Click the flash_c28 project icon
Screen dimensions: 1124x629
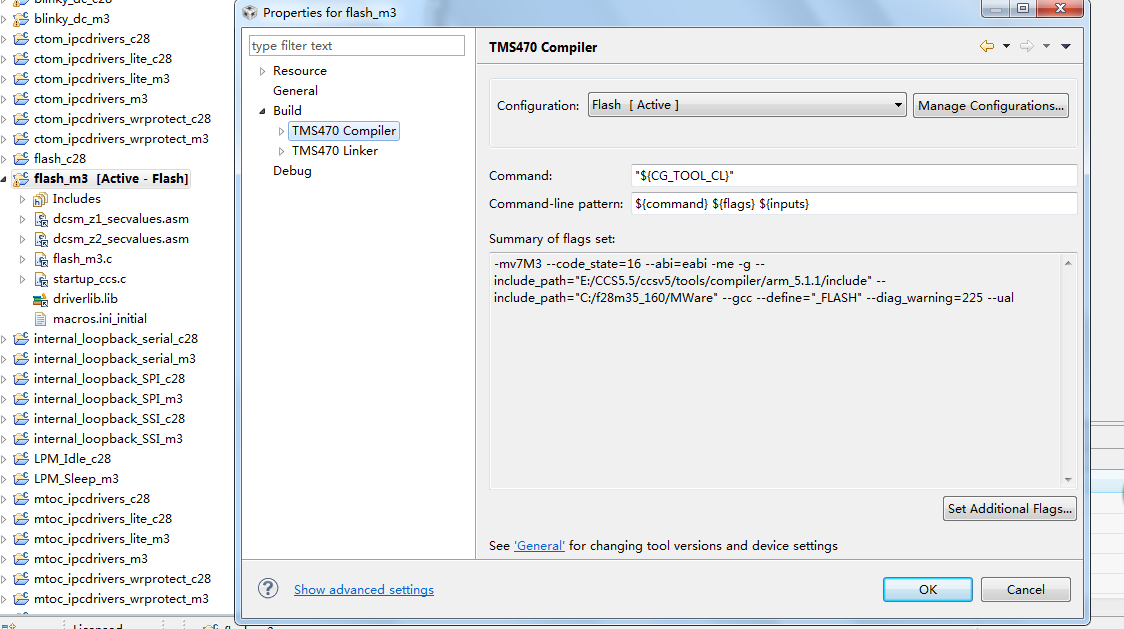pyautogui.click(x=22, y=159)
